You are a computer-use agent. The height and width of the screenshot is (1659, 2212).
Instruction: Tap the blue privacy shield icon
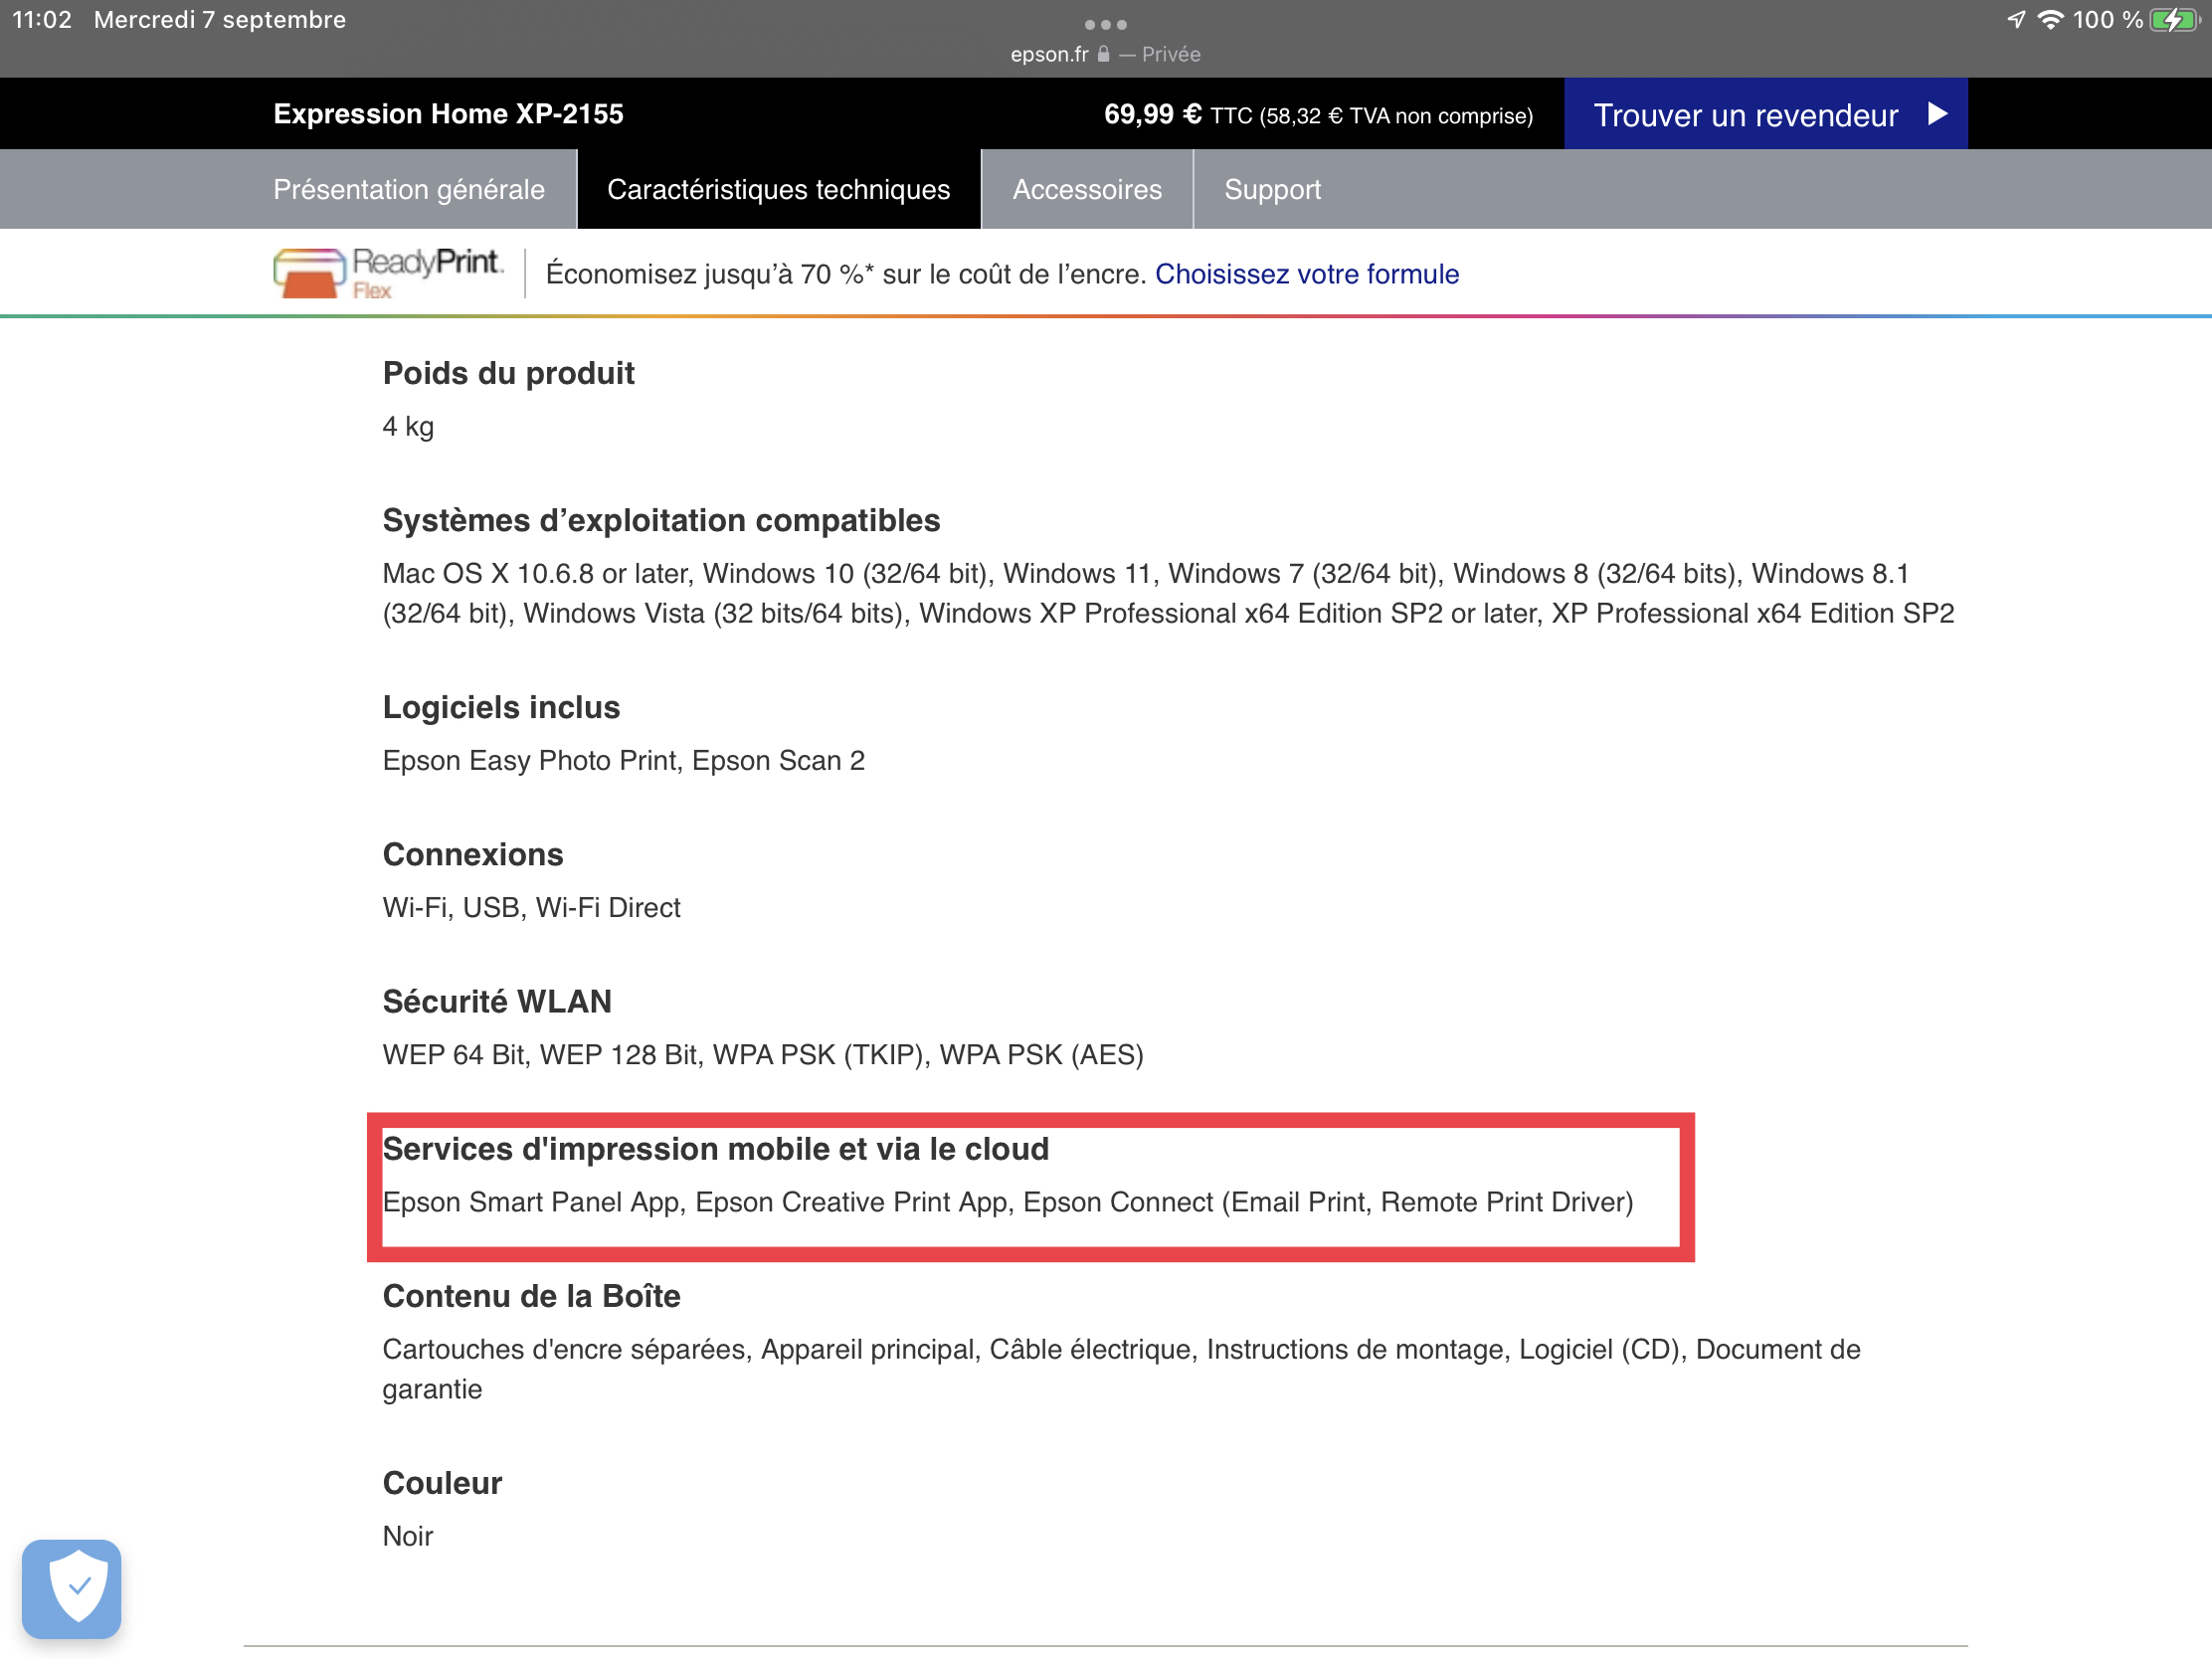click(x=72, y=1588)
